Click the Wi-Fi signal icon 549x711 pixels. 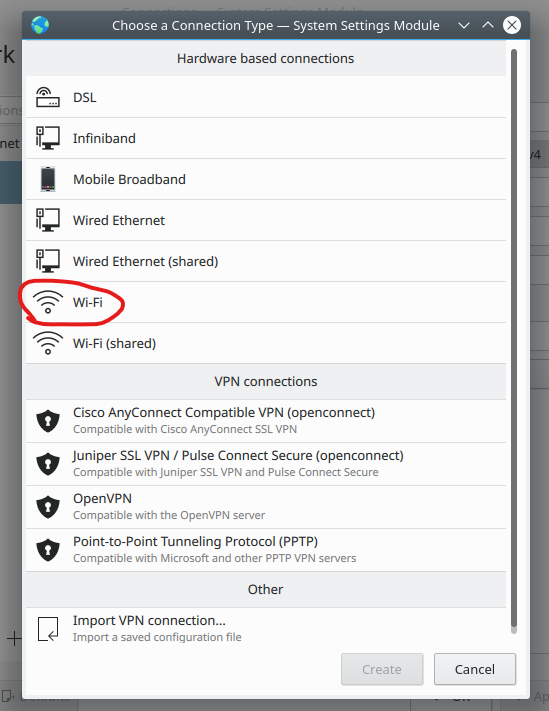click(x=48, y=302)
